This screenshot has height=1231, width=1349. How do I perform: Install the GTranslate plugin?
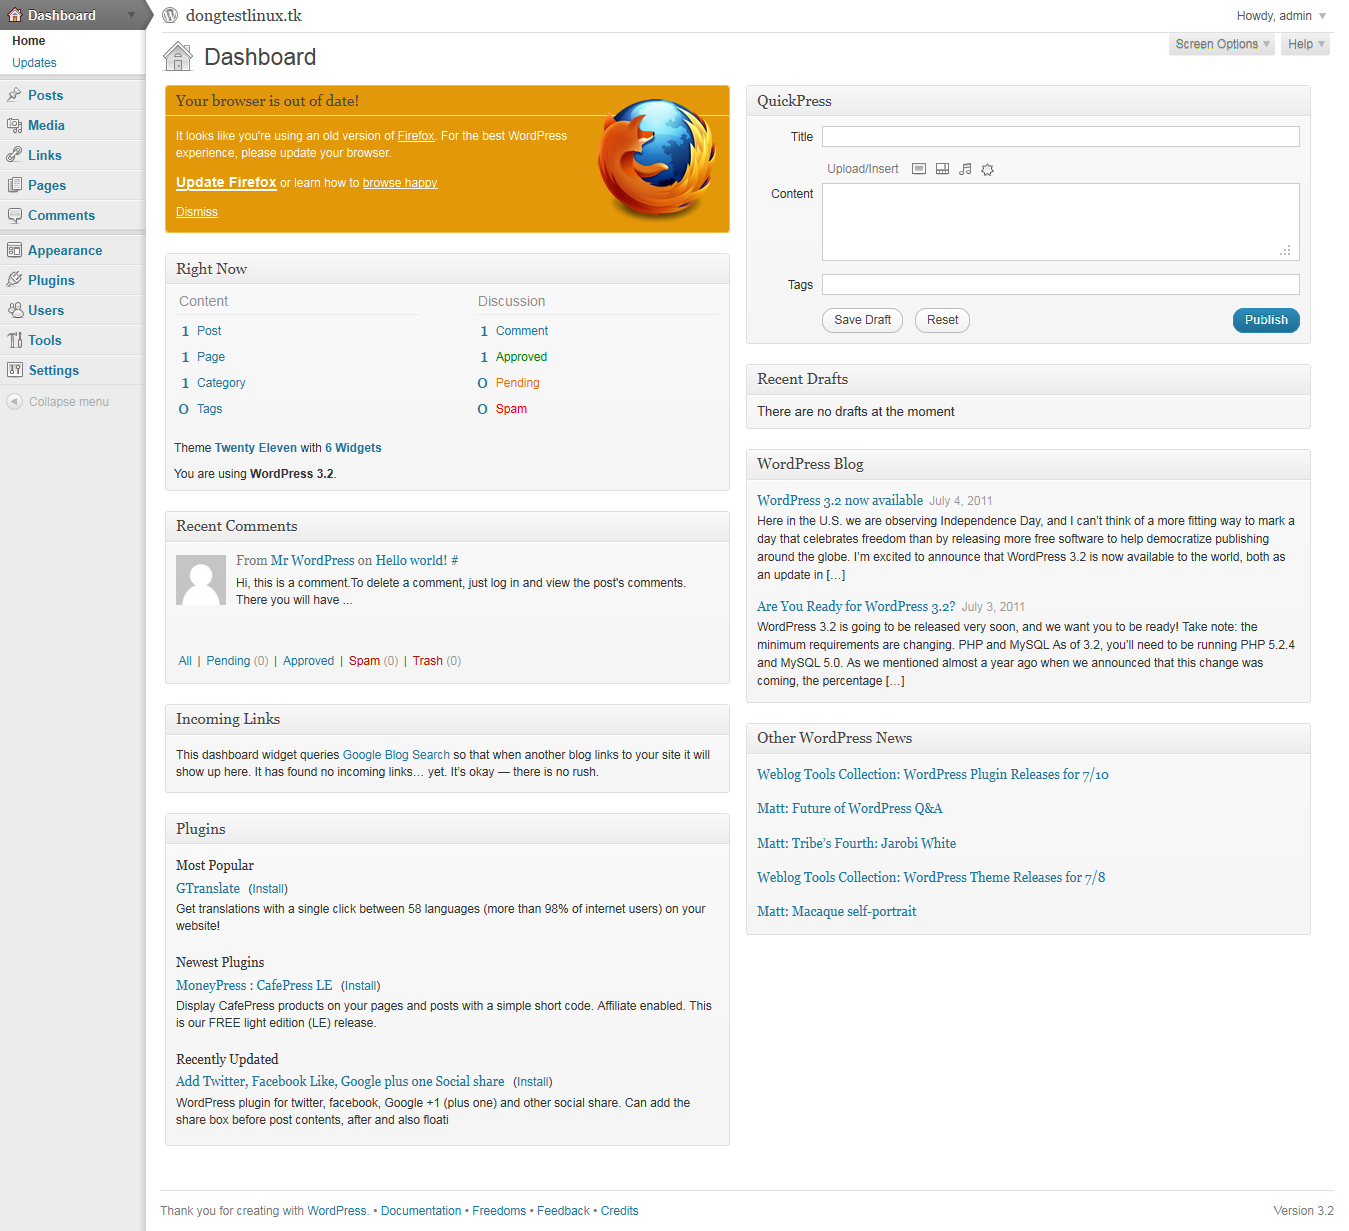click(x=268, y=889)
